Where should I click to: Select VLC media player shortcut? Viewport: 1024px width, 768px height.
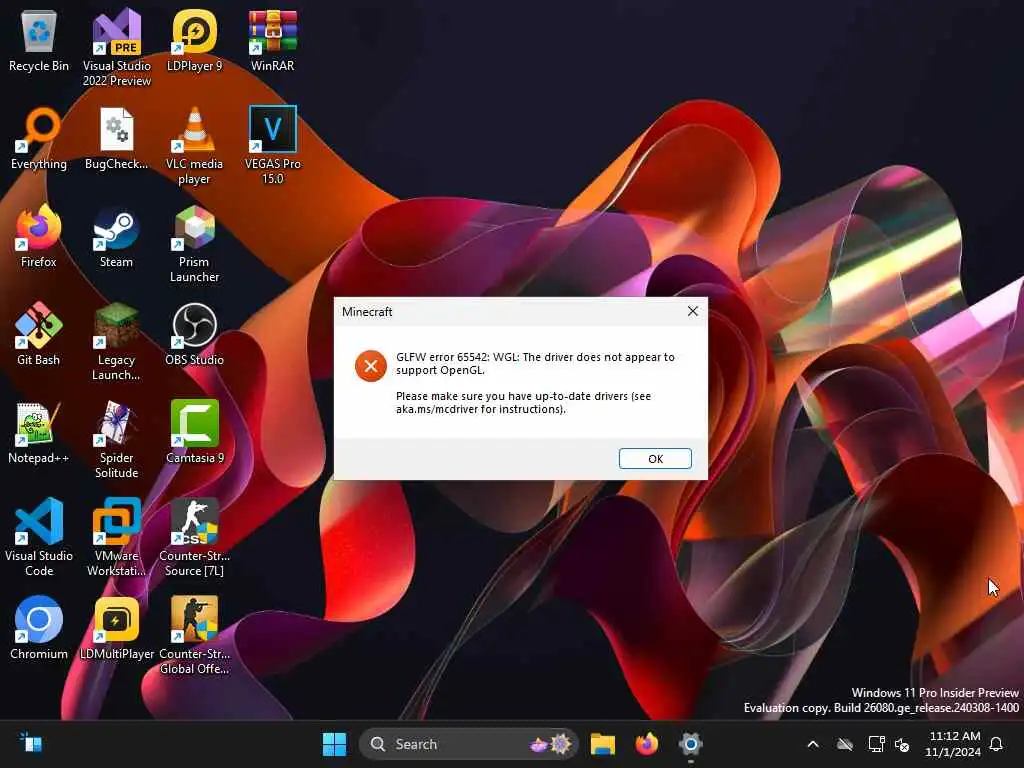pyautogui.click(x=195, y=146)
